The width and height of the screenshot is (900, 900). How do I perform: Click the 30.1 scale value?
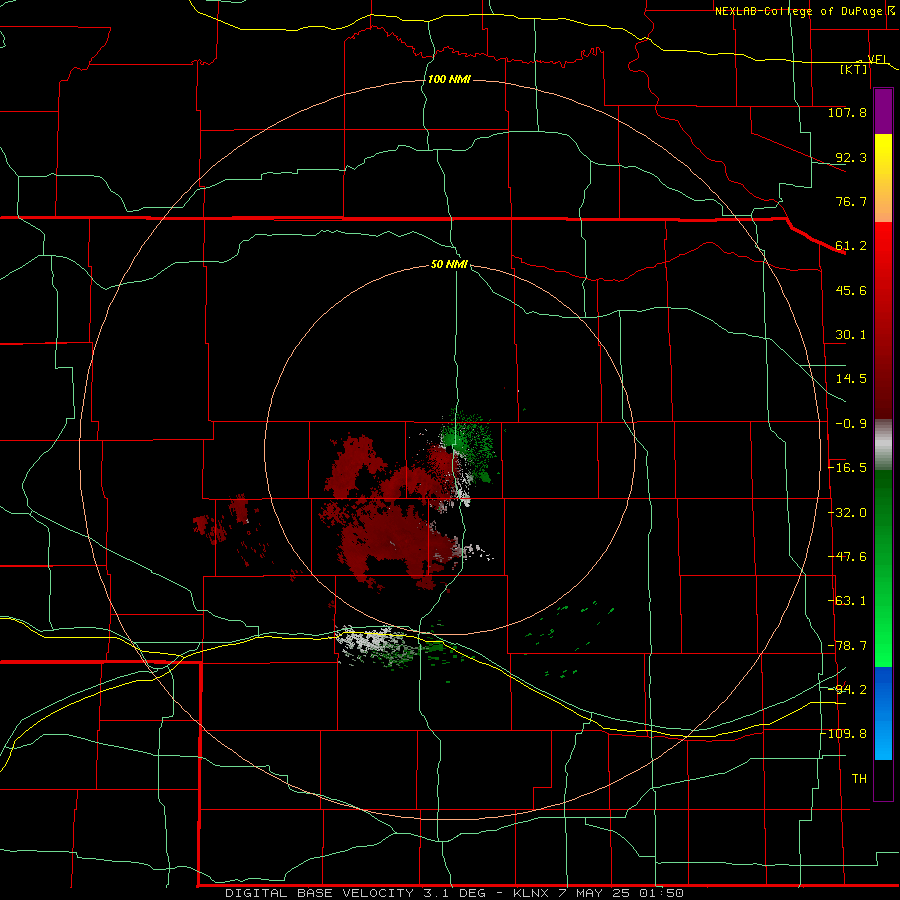point(851,335)
